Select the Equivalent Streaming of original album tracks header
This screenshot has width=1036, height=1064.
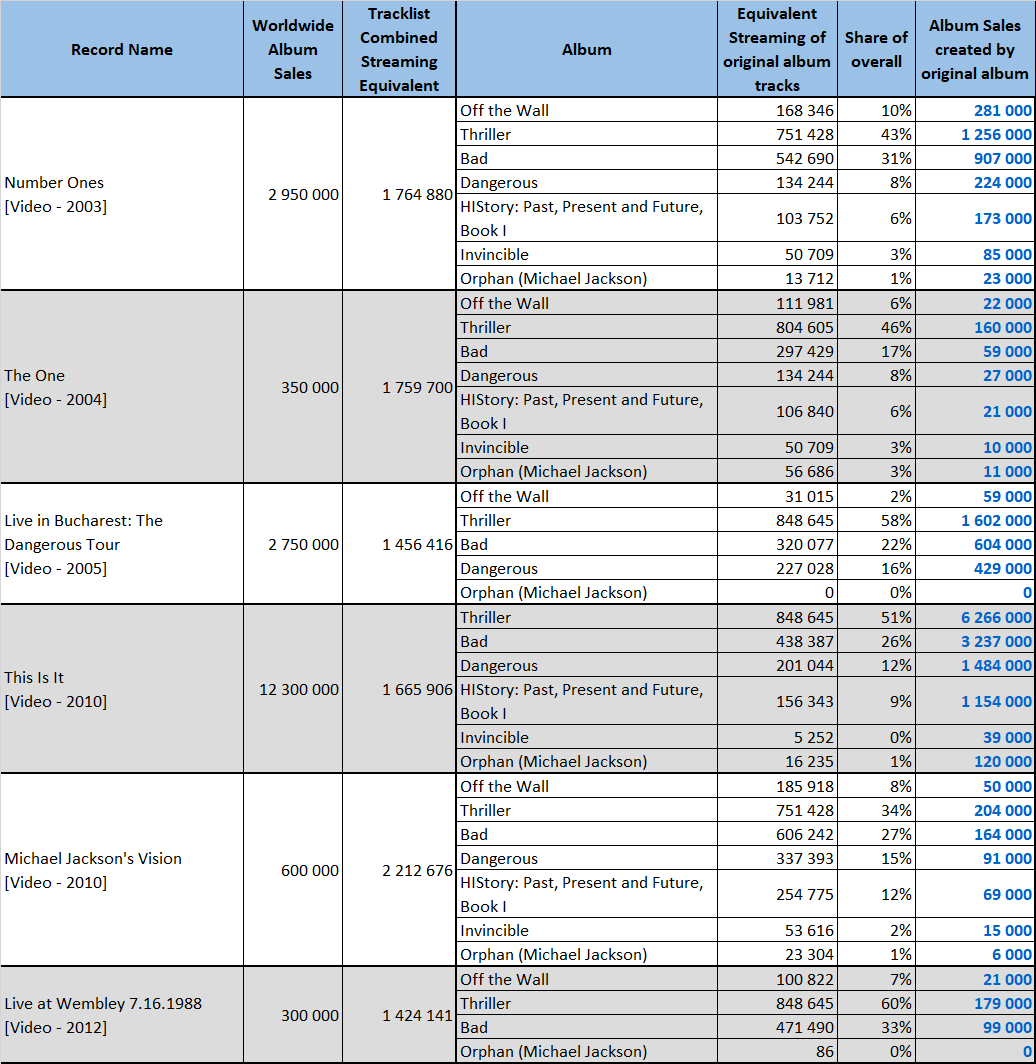(x=778, y=49)
